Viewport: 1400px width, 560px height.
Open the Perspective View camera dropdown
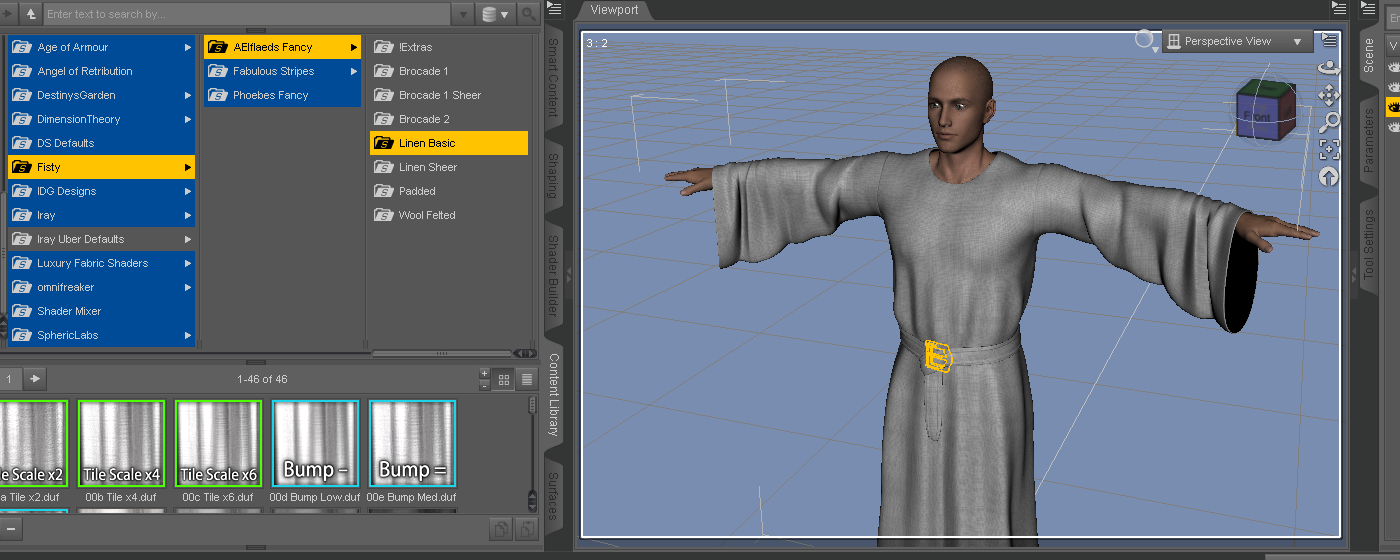coord(1237,41)
